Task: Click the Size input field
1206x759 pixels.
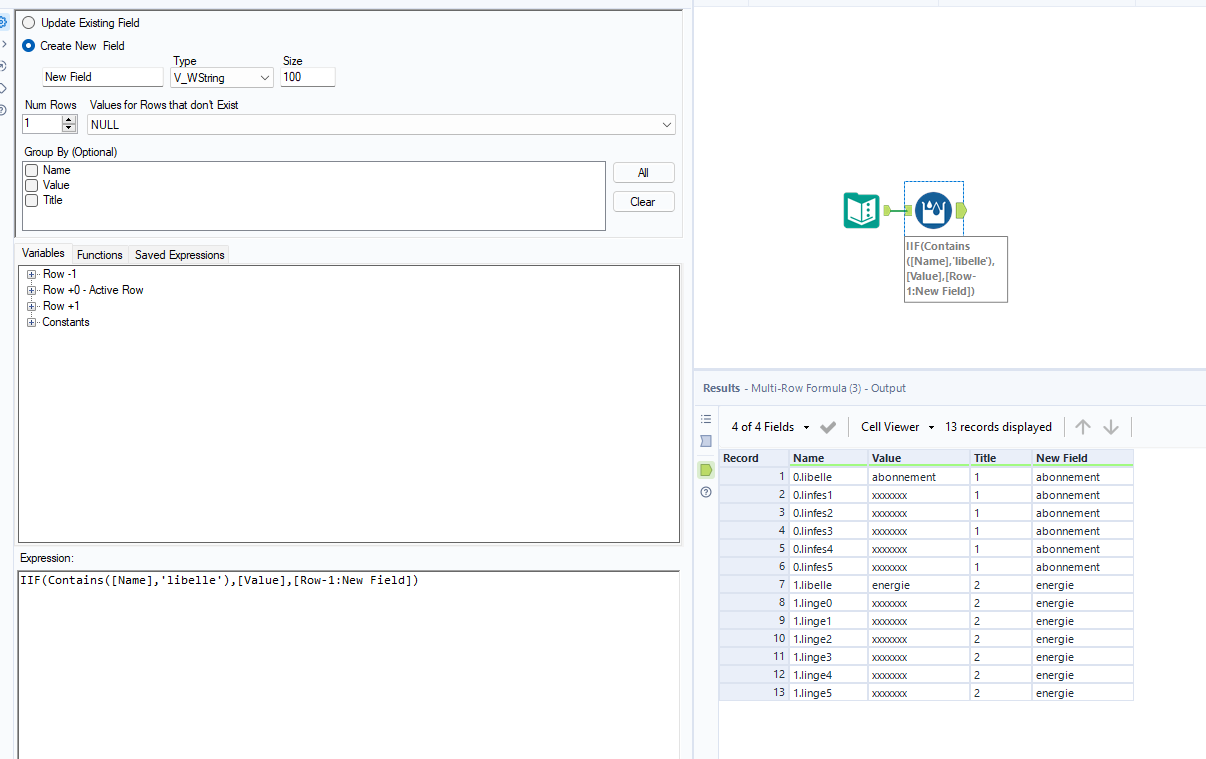Action: [307, 77]
